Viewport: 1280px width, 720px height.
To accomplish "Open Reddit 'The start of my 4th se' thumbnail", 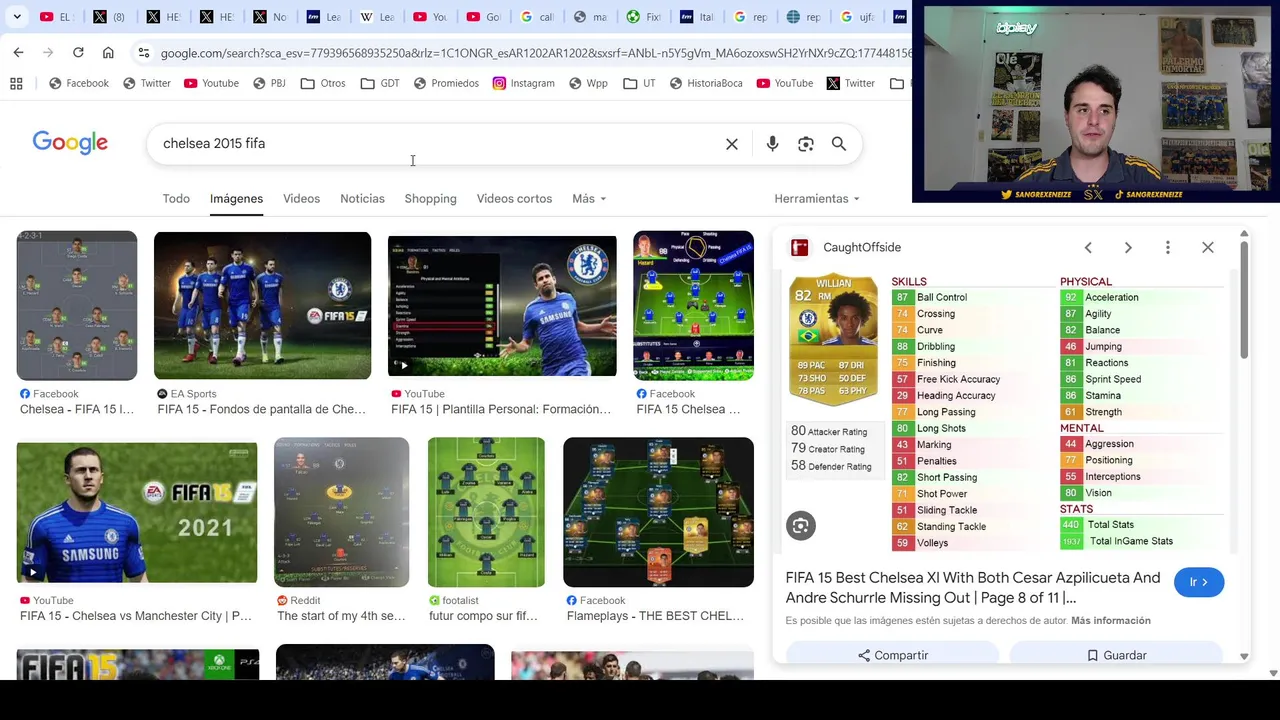I will tap(341, 512).
